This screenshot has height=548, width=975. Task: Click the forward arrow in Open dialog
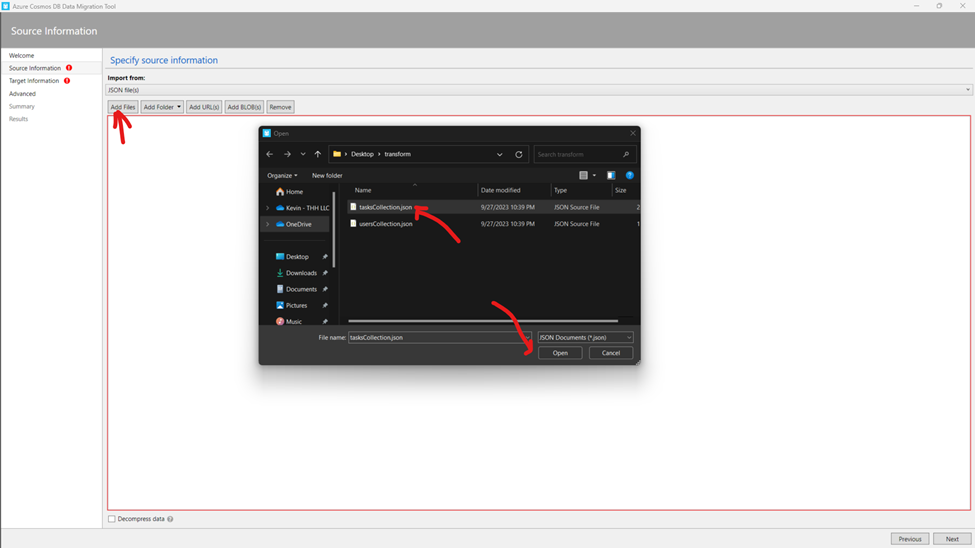pyautogui.click(x=287, y=154)
